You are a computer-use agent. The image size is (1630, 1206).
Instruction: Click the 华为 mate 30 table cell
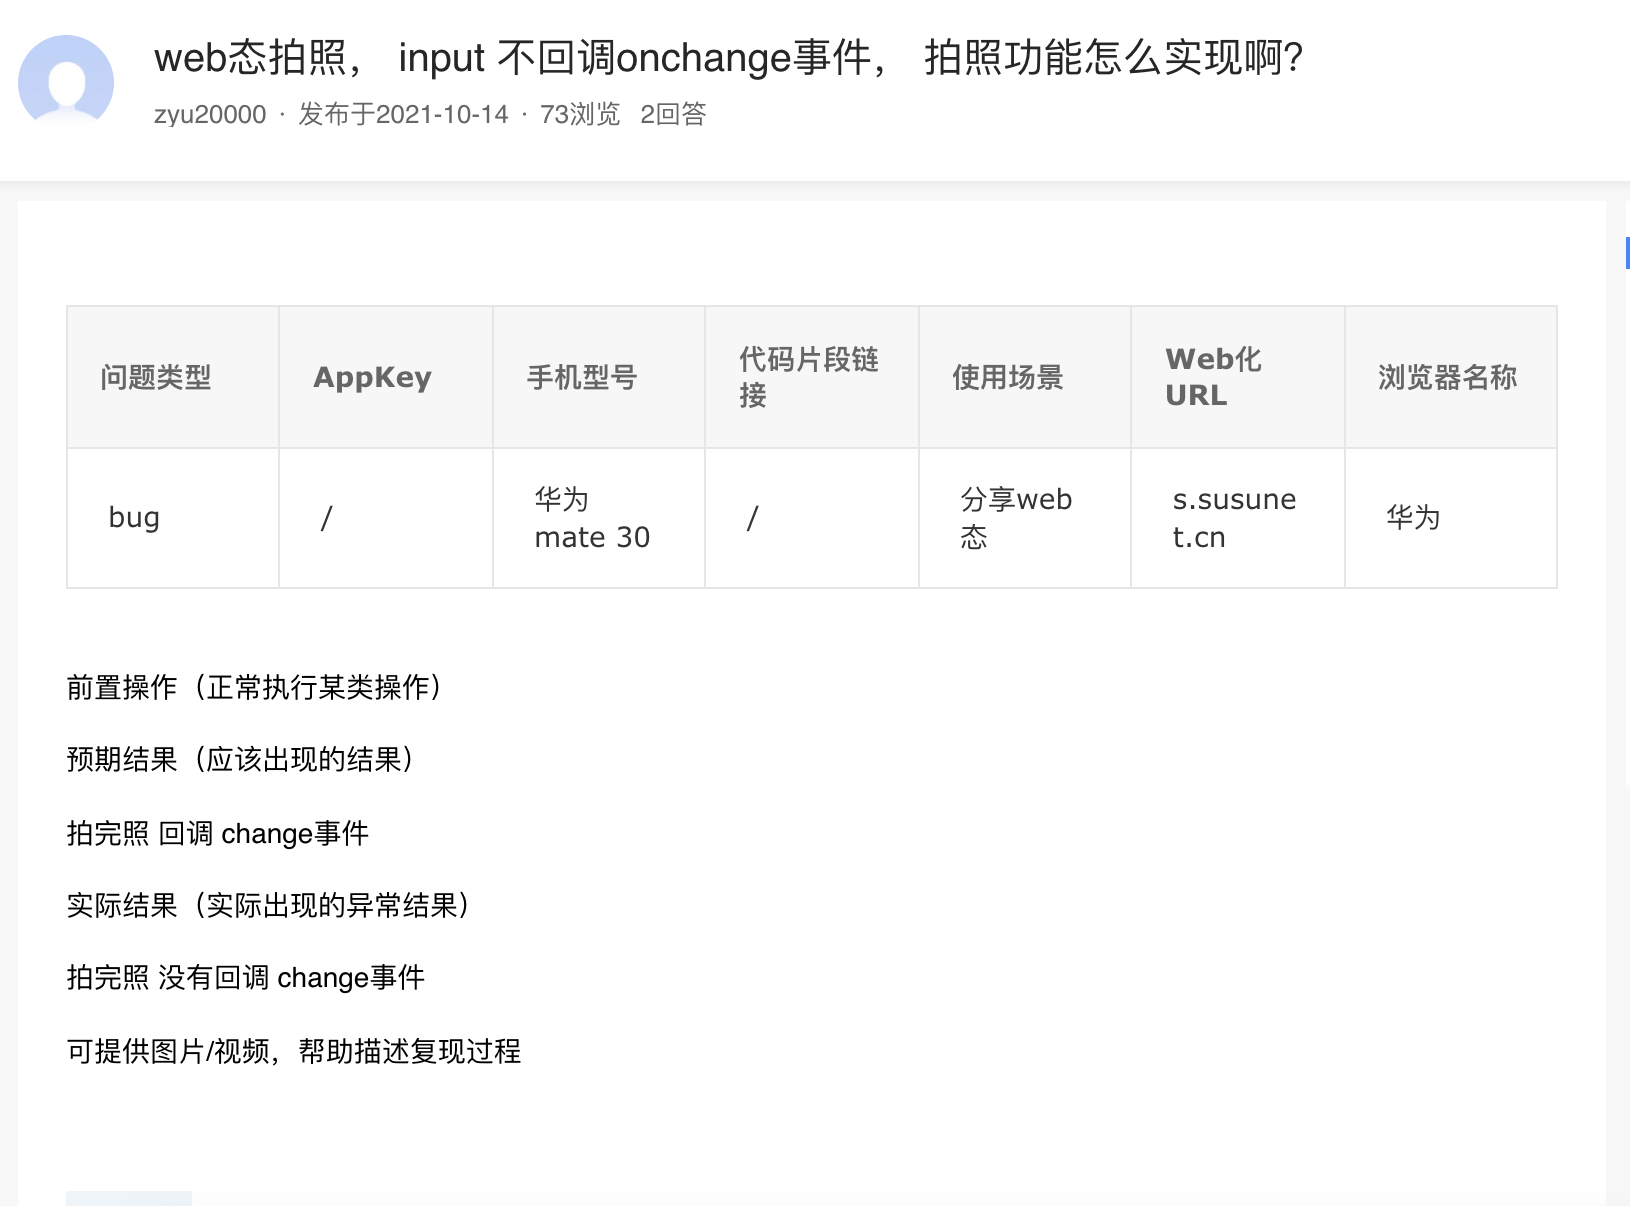[x=592, y=516]
